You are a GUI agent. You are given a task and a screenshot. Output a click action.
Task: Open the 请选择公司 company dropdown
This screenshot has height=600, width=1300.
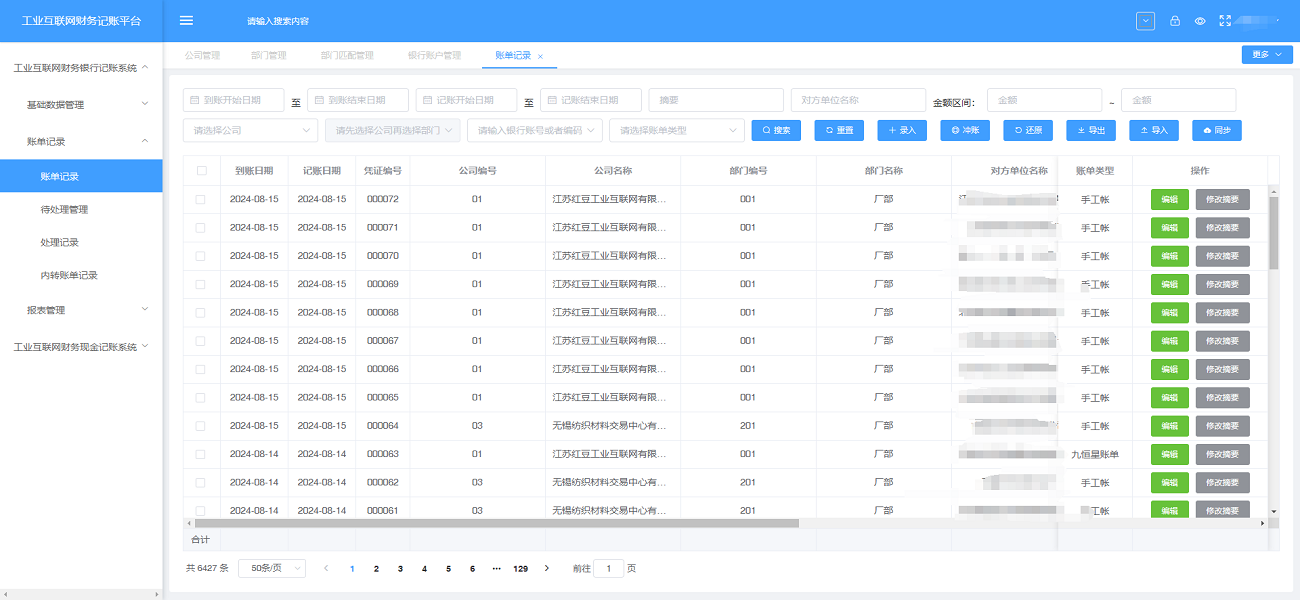pyautogui.click(x=250, y=130)
